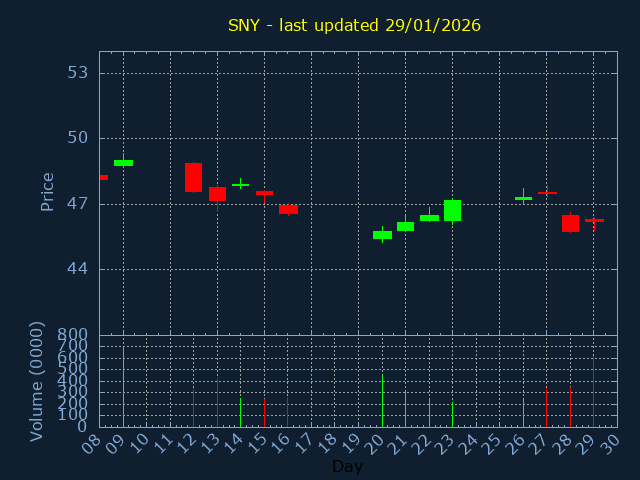640x480 pixels.
Task: Click the price tick label '53'
Action: point(78,73)
